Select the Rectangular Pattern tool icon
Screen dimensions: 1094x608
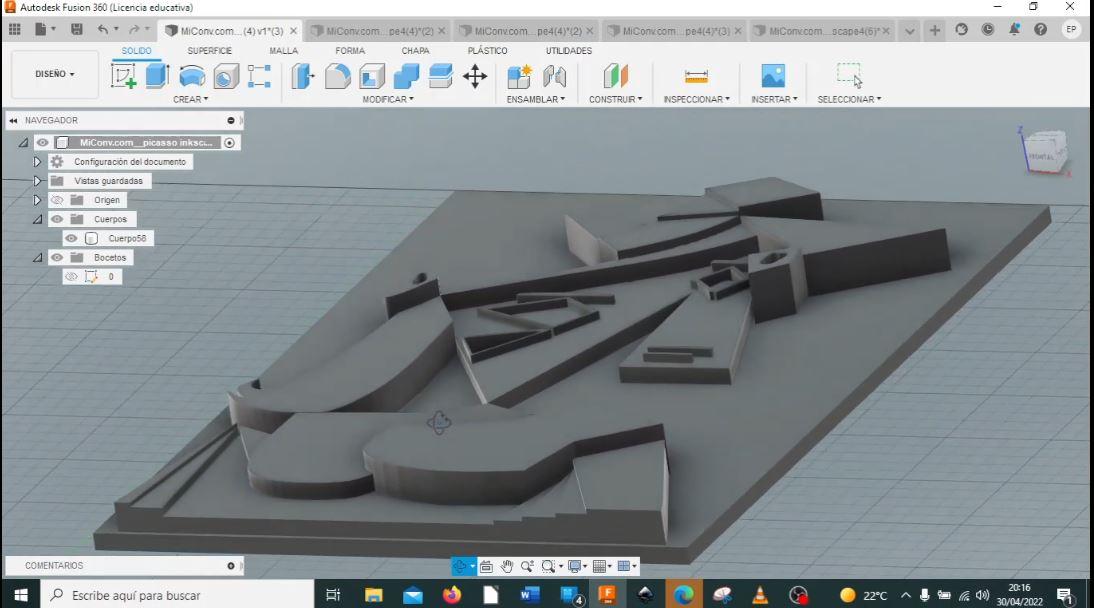click(259, 76)
